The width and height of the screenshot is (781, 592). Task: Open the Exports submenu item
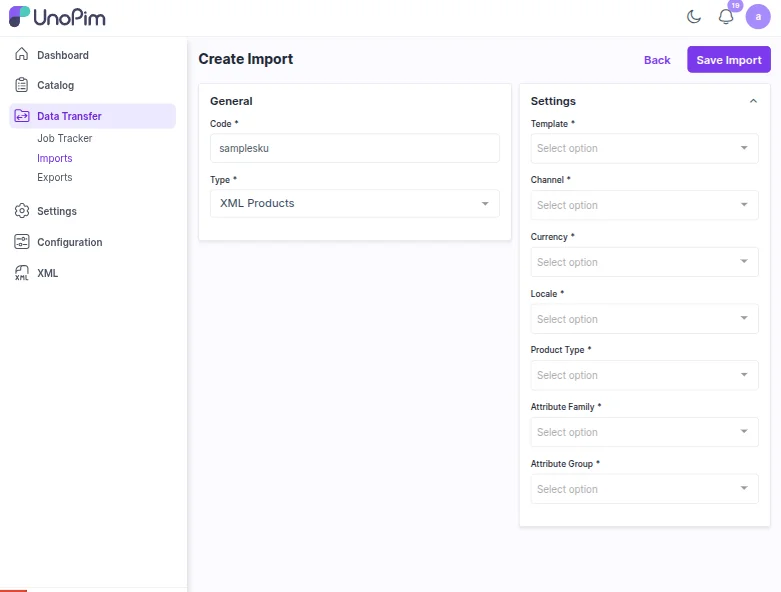tap(55, 177)
